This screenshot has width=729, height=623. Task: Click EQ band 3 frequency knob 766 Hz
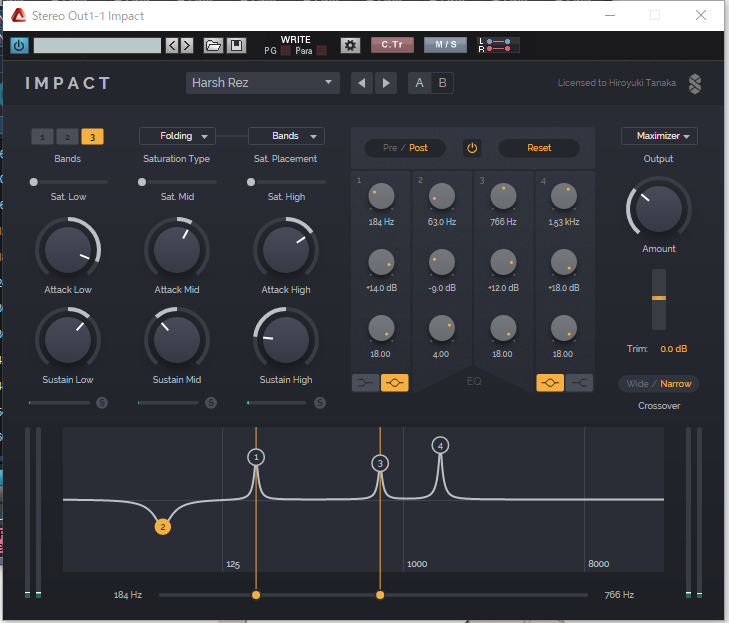(503, 196)
